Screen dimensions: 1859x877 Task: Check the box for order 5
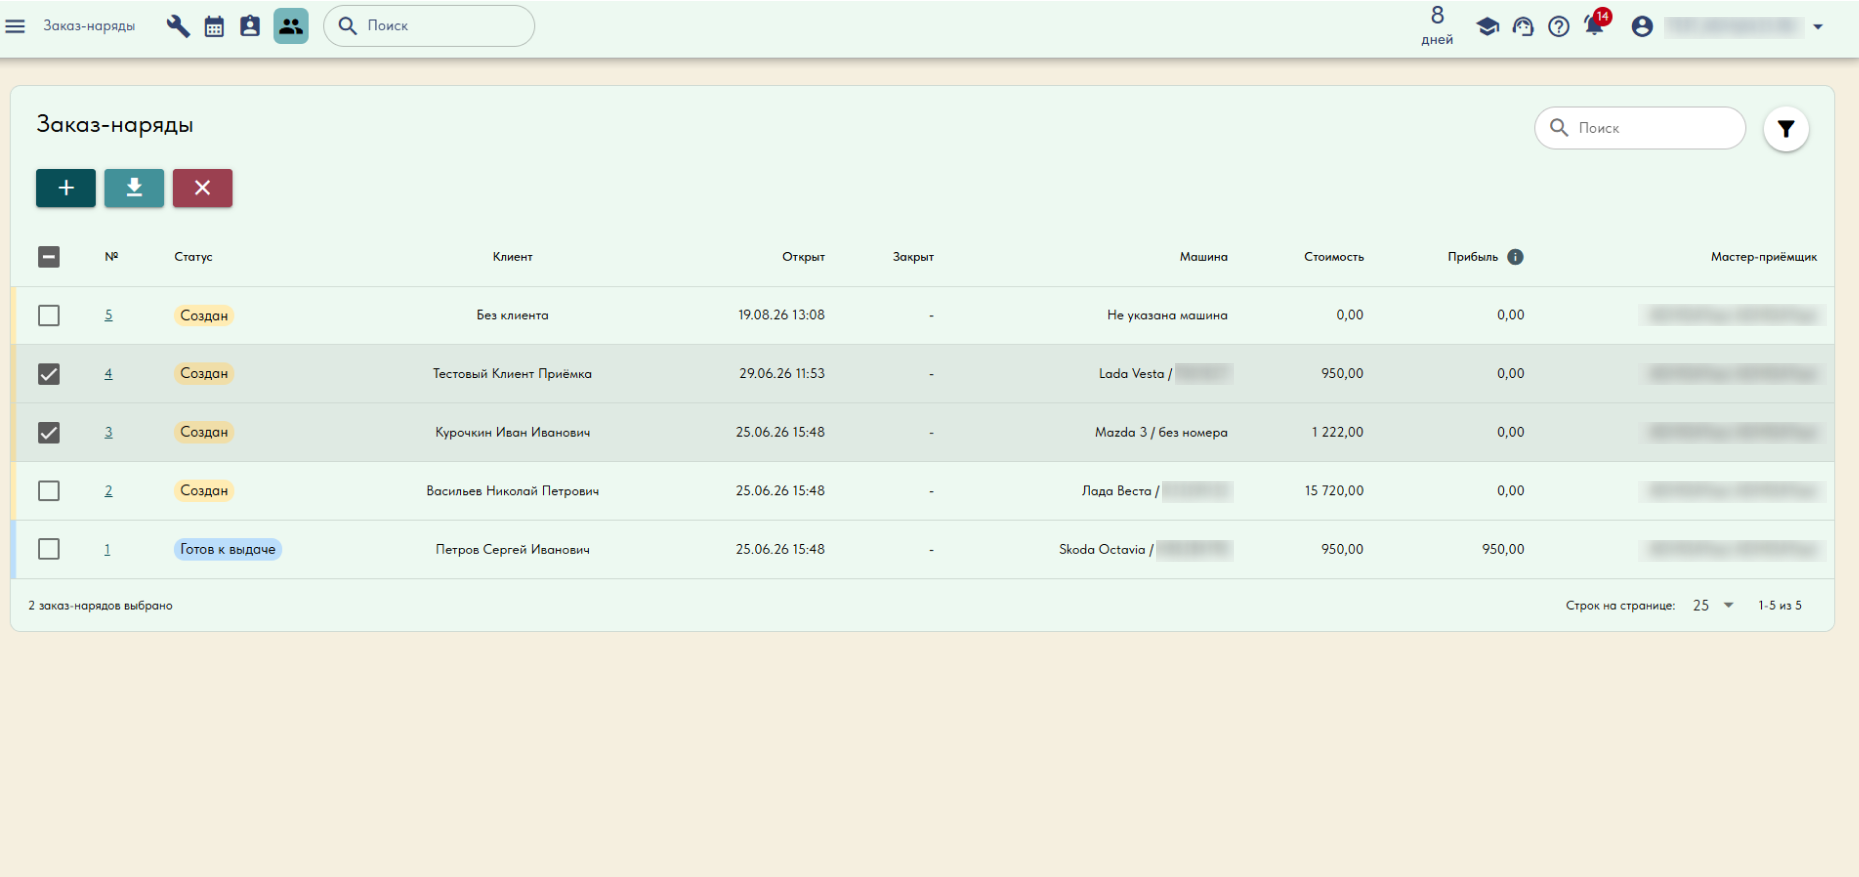[49, 315]
